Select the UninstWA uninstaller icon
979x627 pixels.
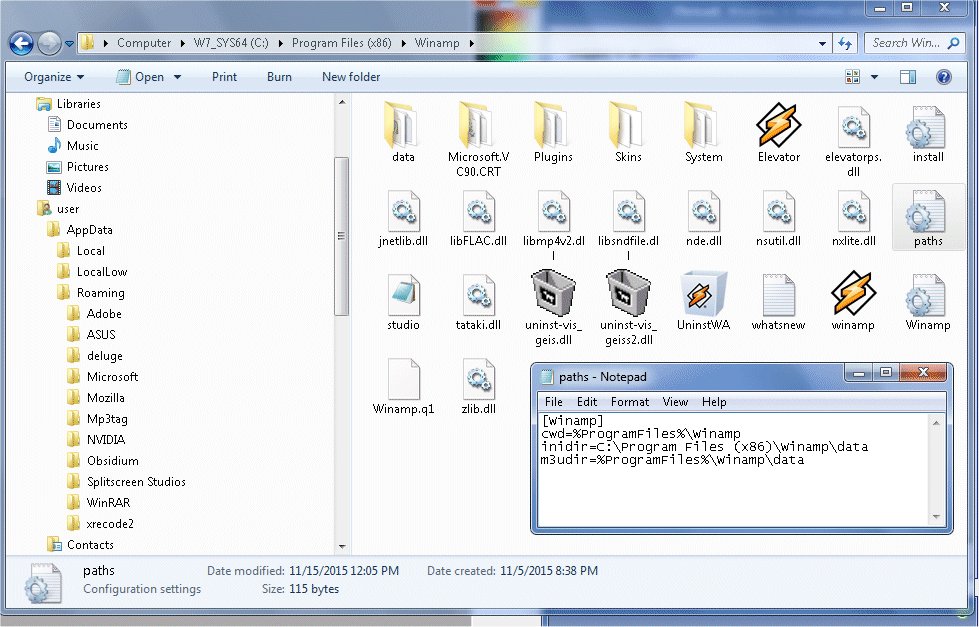(x=704, y=294)
